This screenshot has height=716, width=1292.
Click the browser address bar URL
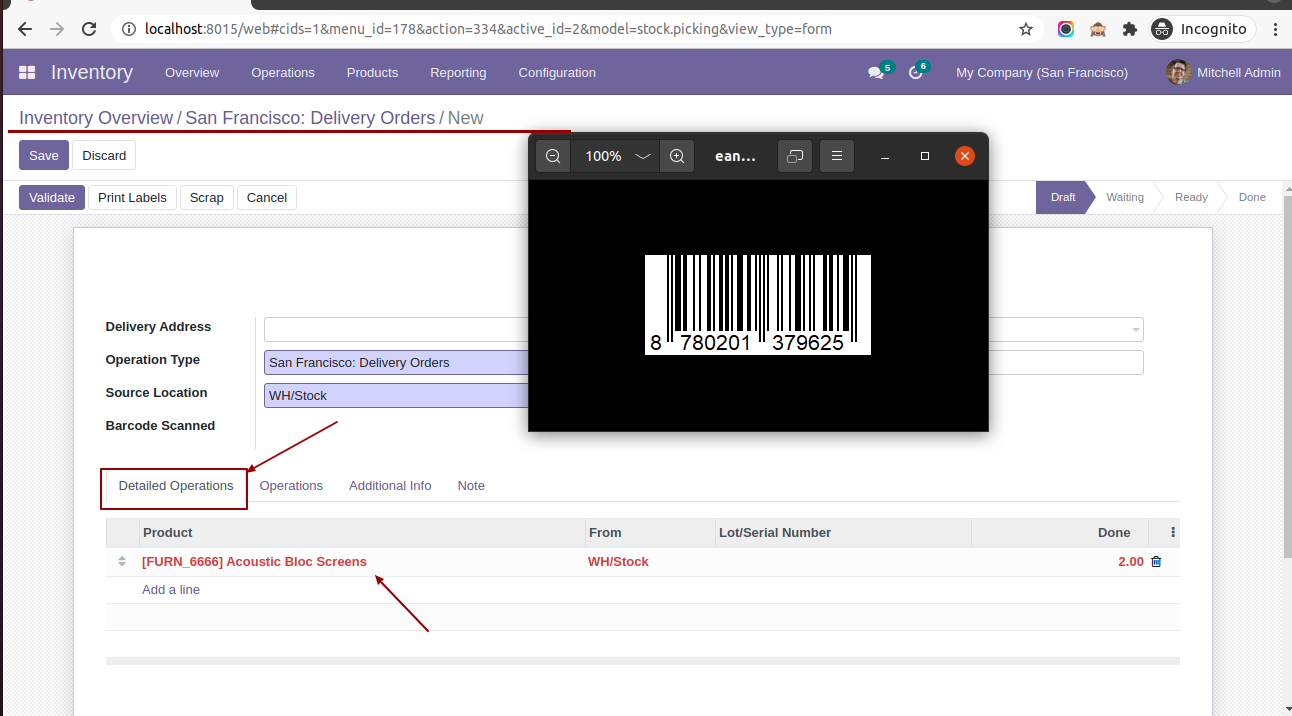[x=488, y=29]
